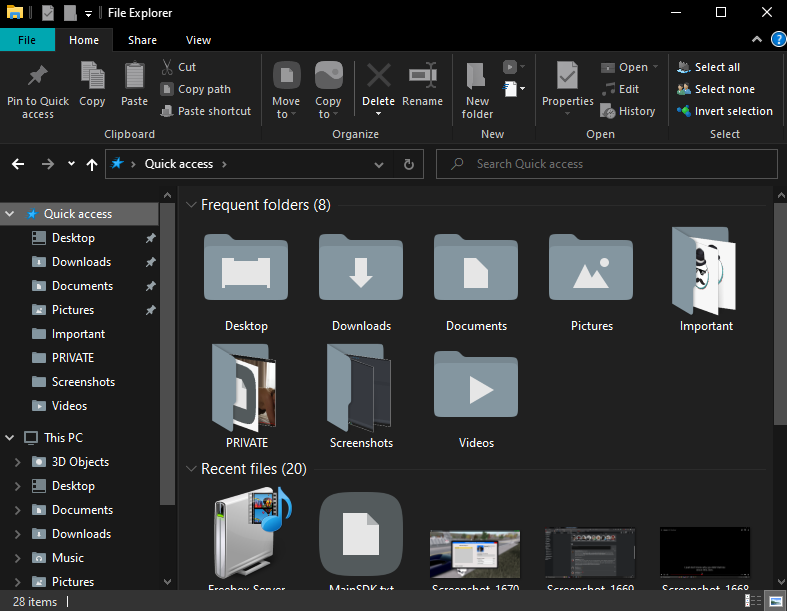The width and height of the screenshot is (787, 611).
Task: Click the Edit ribbon item
Action: coord(620,89)
